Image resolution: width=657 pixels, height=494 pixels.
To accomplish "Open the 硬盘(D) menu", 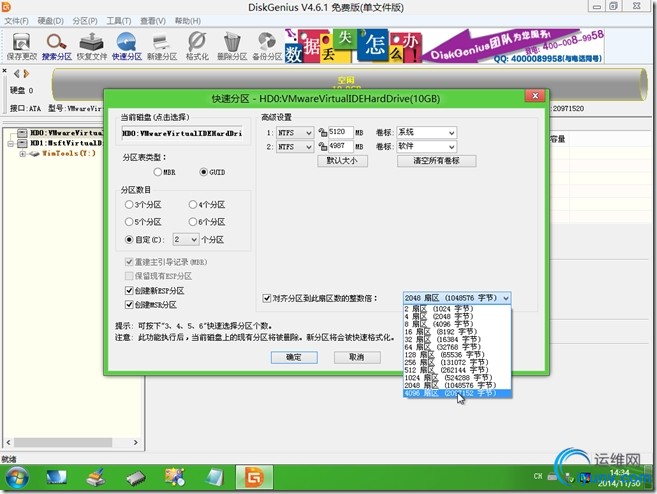I will tap(50, 21).
